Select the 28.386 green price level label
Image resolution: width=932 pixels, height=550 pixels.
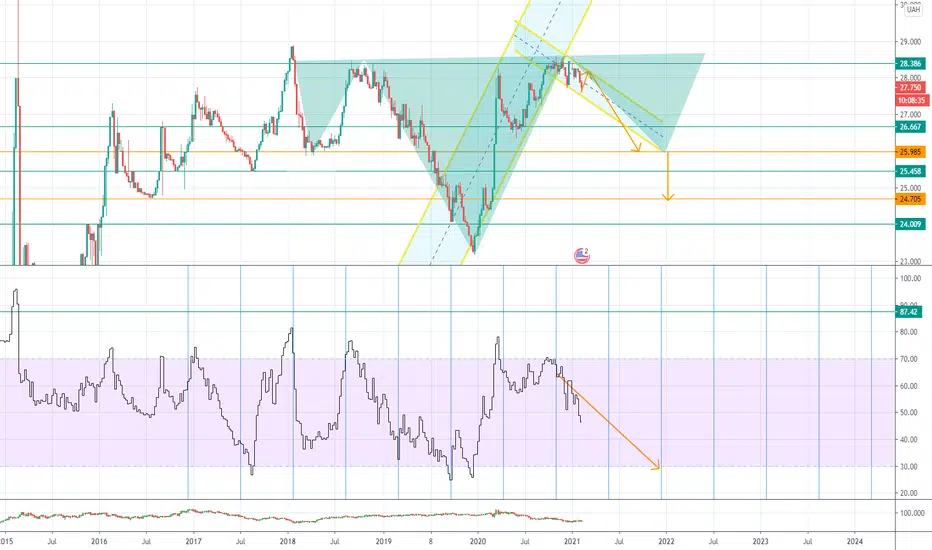[910, 64]
